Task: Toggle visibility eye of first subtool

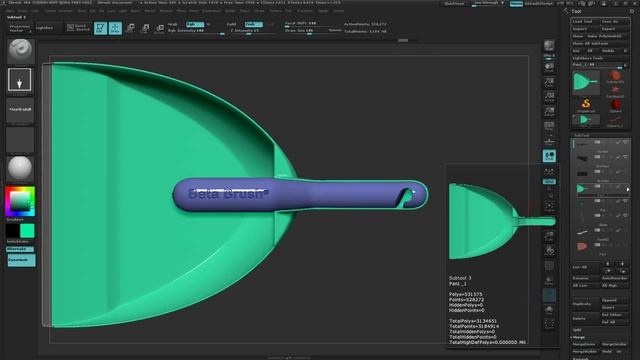Action: (625, 142)
